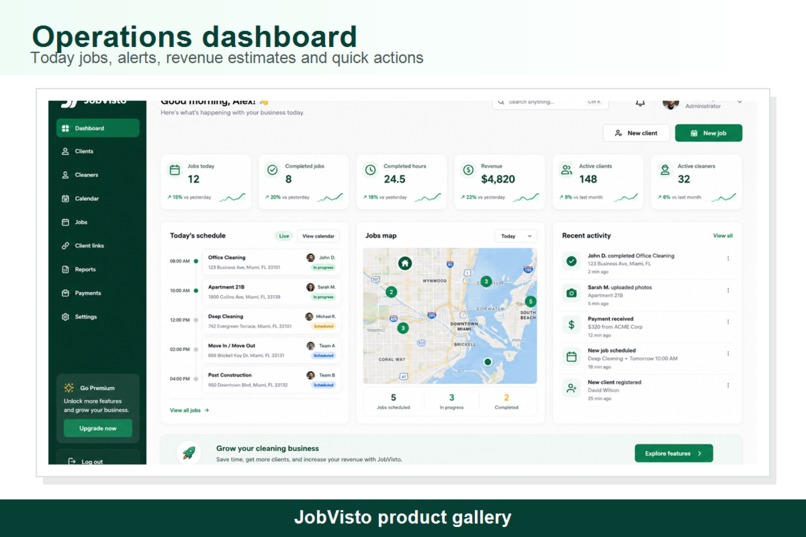
Task: Click View all in Recent activity
Action: click(x=723, y=235)
